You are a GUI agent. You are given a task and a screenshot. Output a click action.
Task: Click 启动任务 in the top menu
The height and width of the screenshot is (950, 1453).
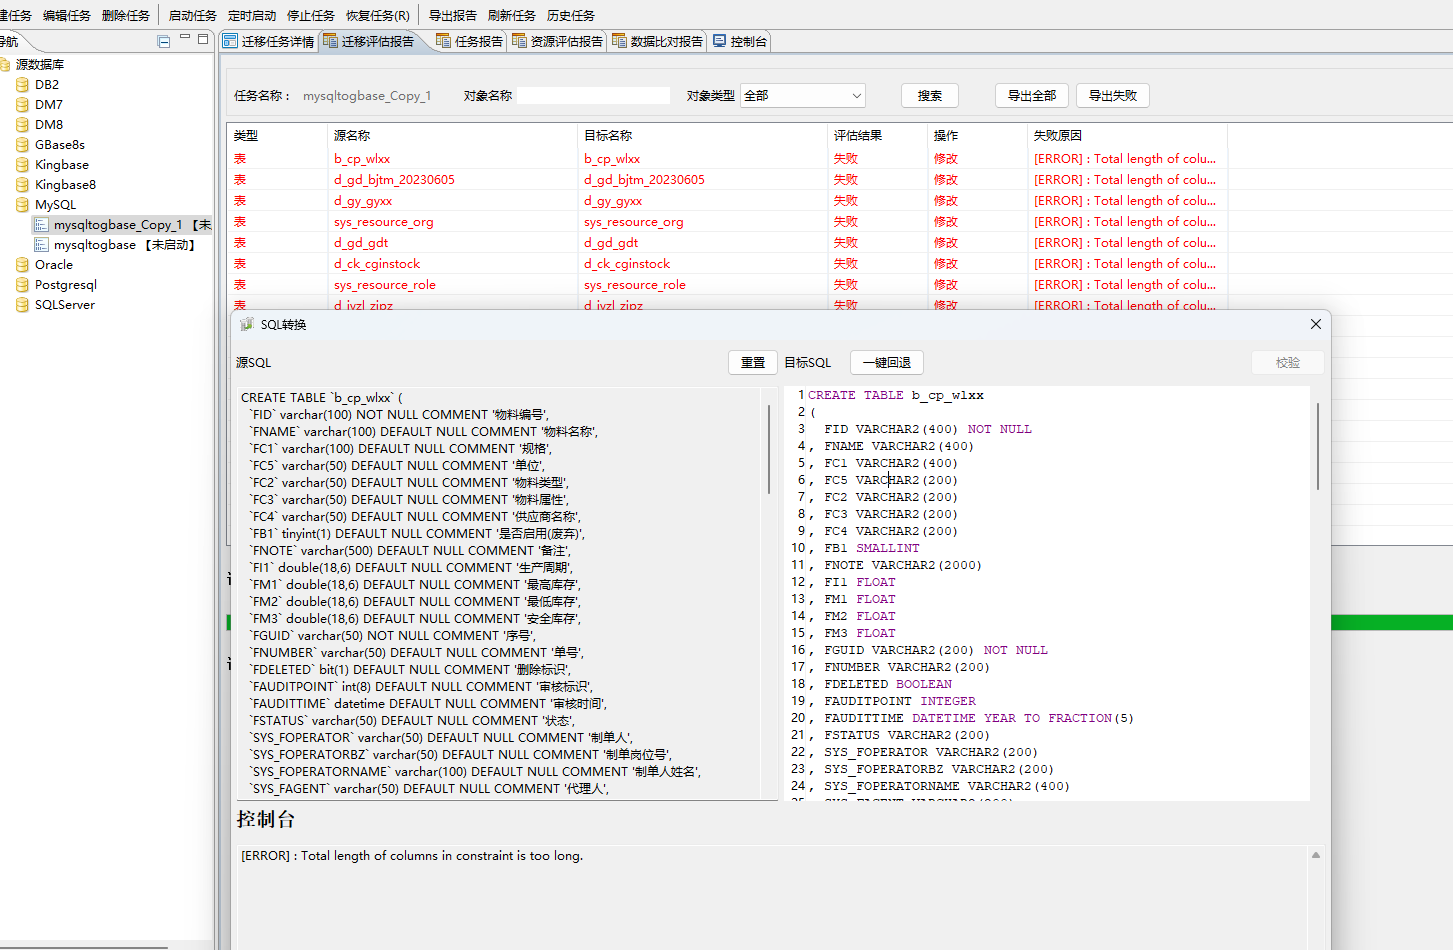(x=193, y=15)
